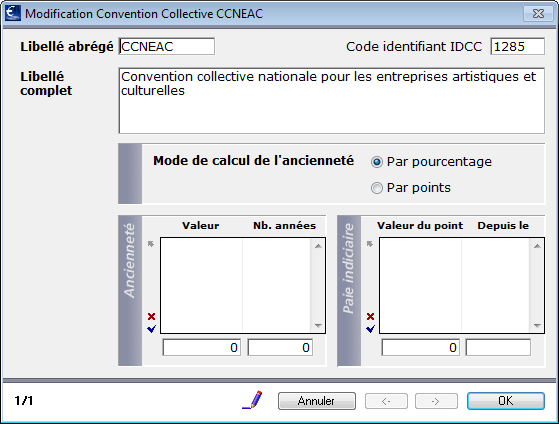
Task: Click the application logo icon in title bar
Action: coord(13,14)
